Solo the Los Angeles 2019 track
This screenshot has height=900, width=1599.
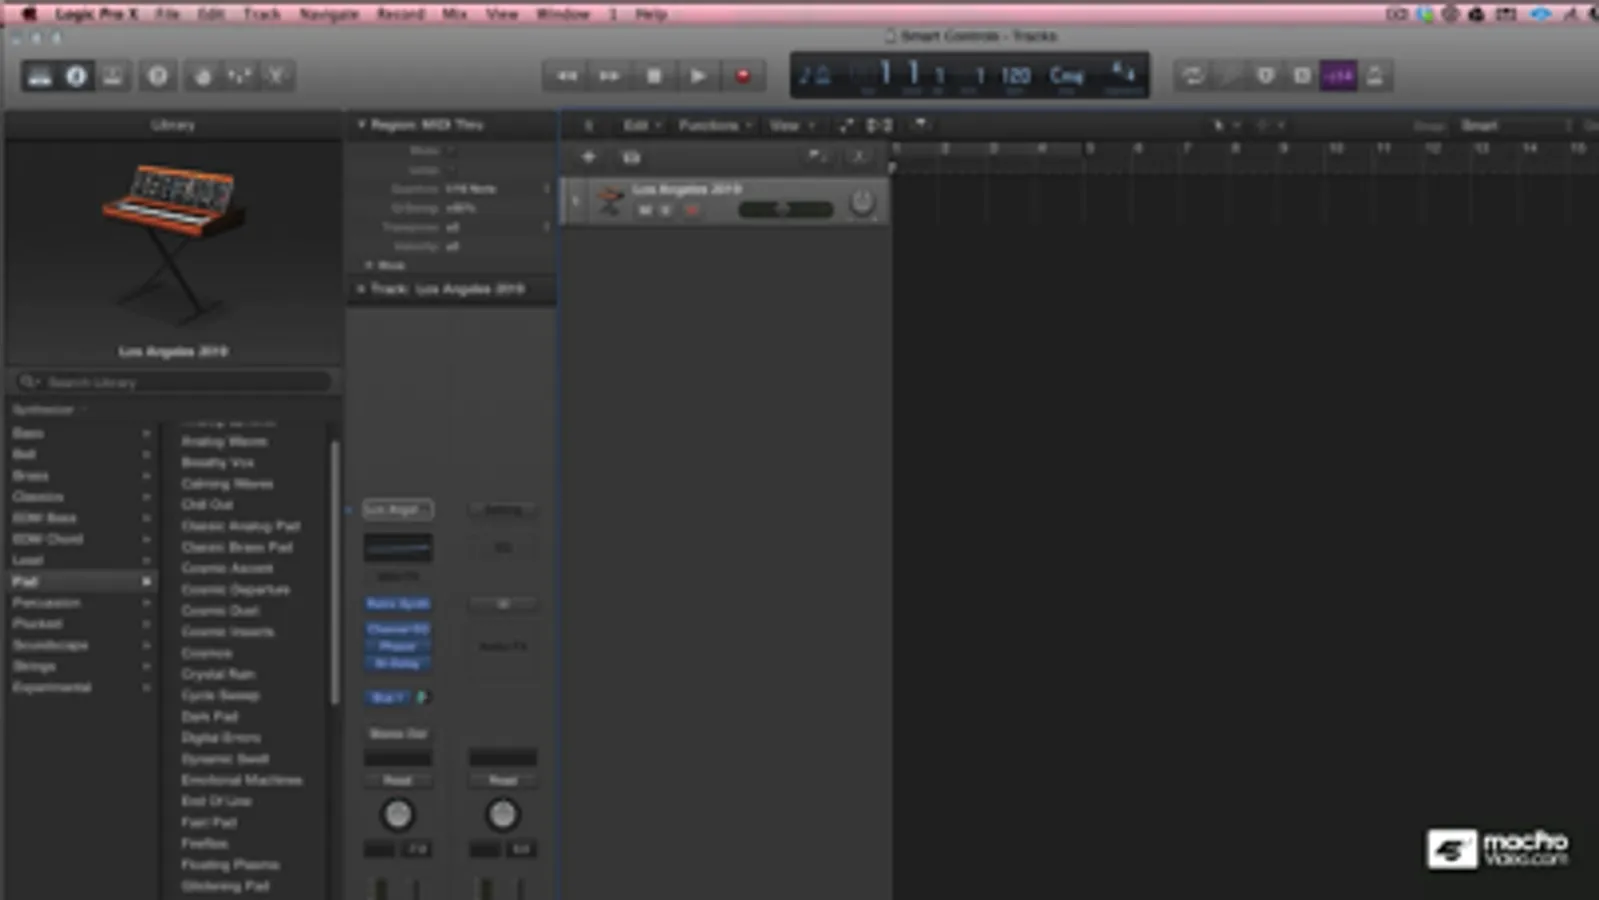click(666, 210)
